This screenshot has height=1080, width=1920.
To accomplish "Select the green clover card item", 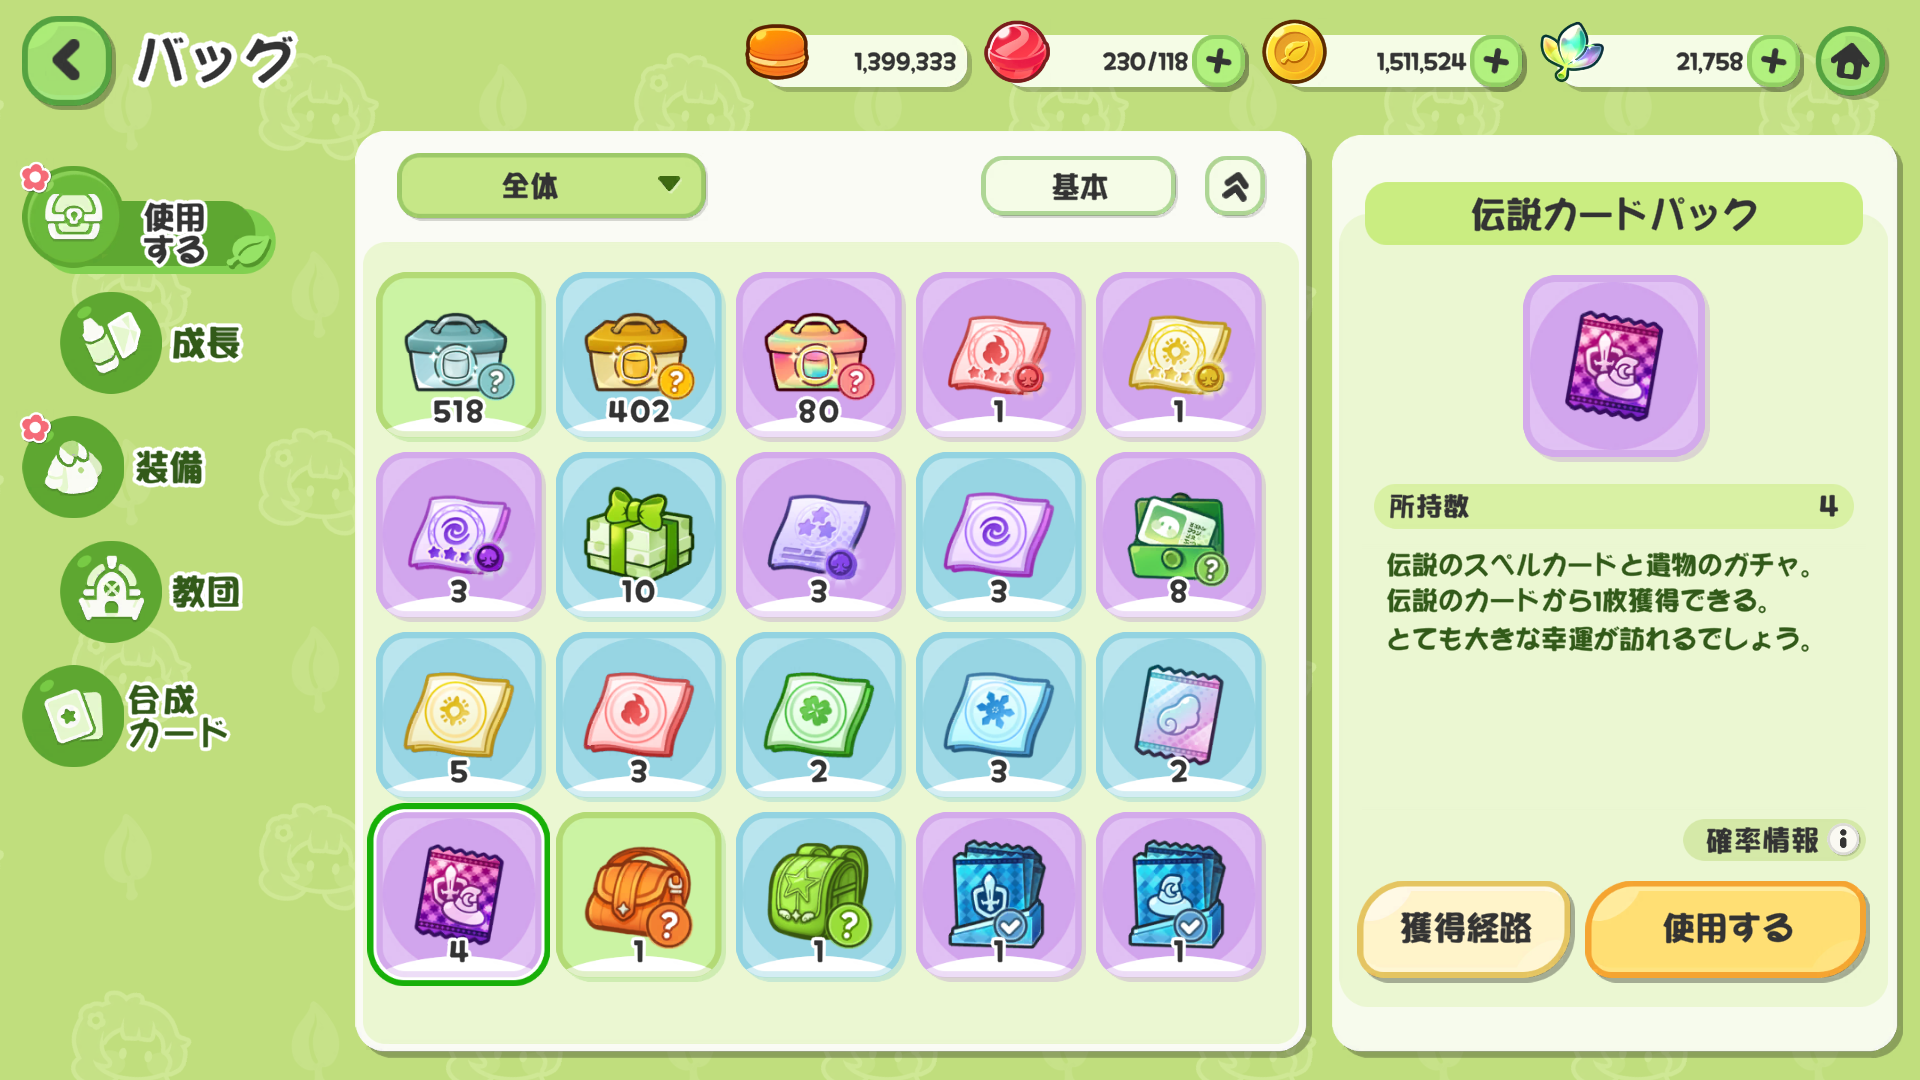I will pyautogui.click(x=819, y=715).
